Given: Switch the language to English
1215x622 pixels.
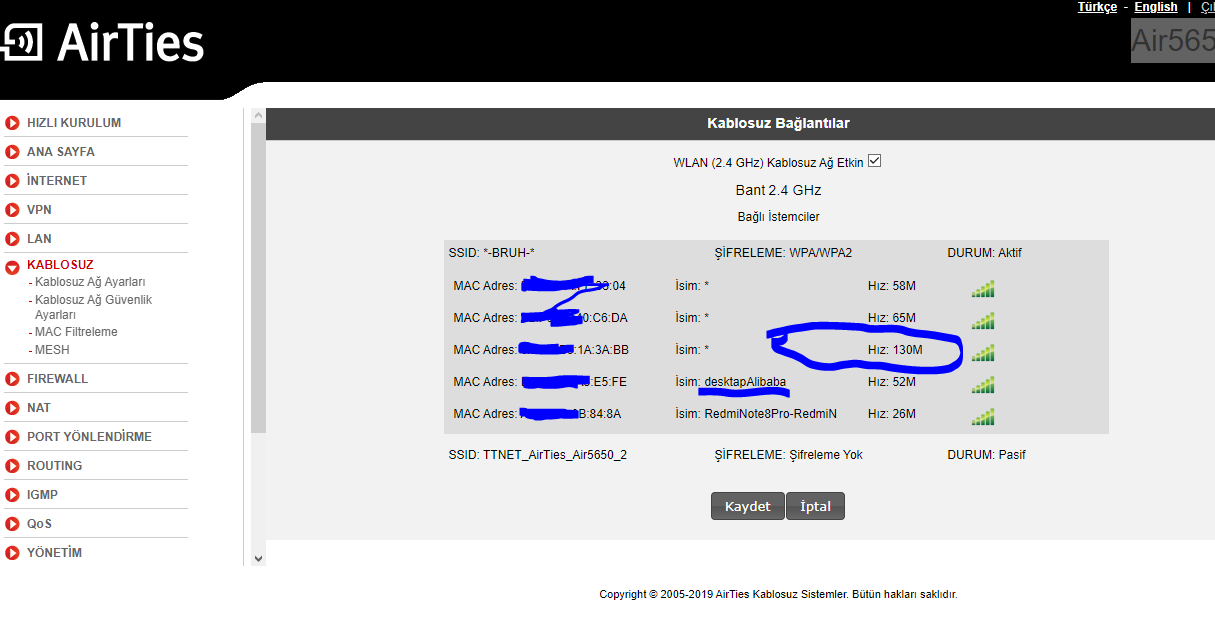Looking at the screenshot, I should [1156, 7].
